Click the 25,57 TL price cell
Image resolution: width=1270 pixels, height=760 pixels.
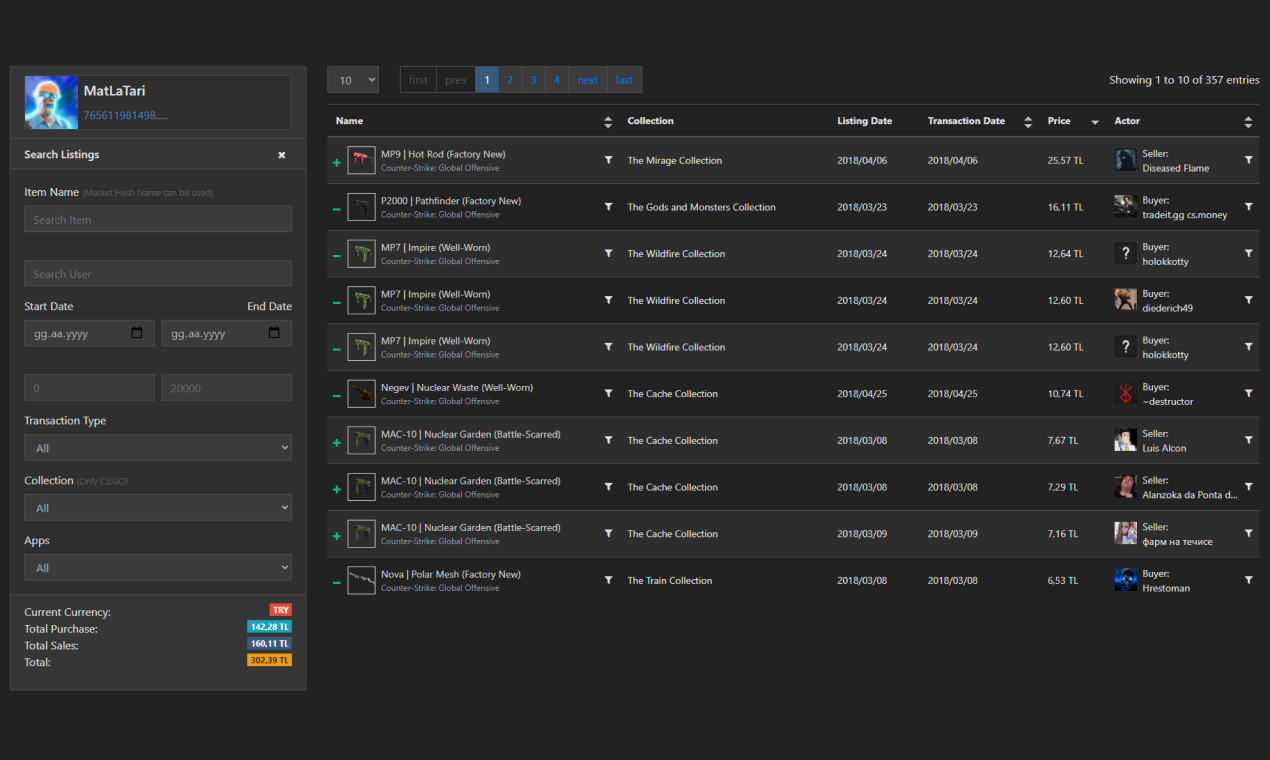coord(1065,160)
